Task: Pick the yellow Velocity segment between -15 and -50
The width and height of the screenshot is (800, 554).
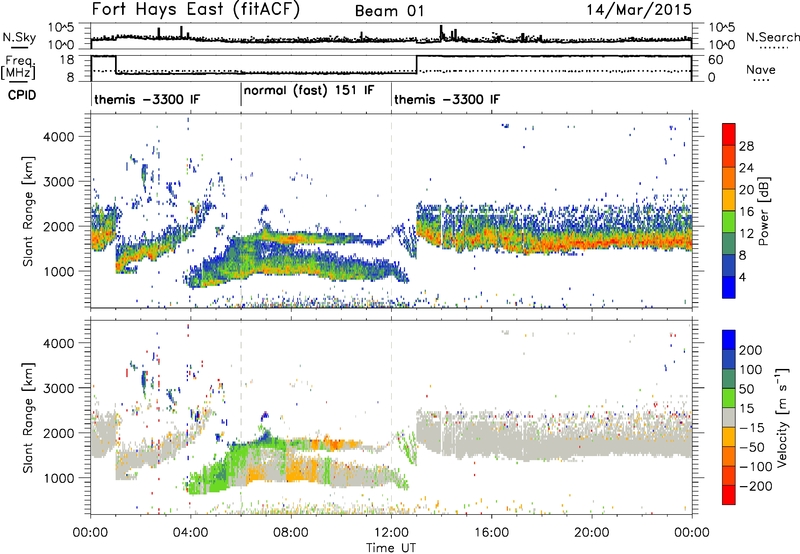Action: pyautogui.click(x=729, y=437)
